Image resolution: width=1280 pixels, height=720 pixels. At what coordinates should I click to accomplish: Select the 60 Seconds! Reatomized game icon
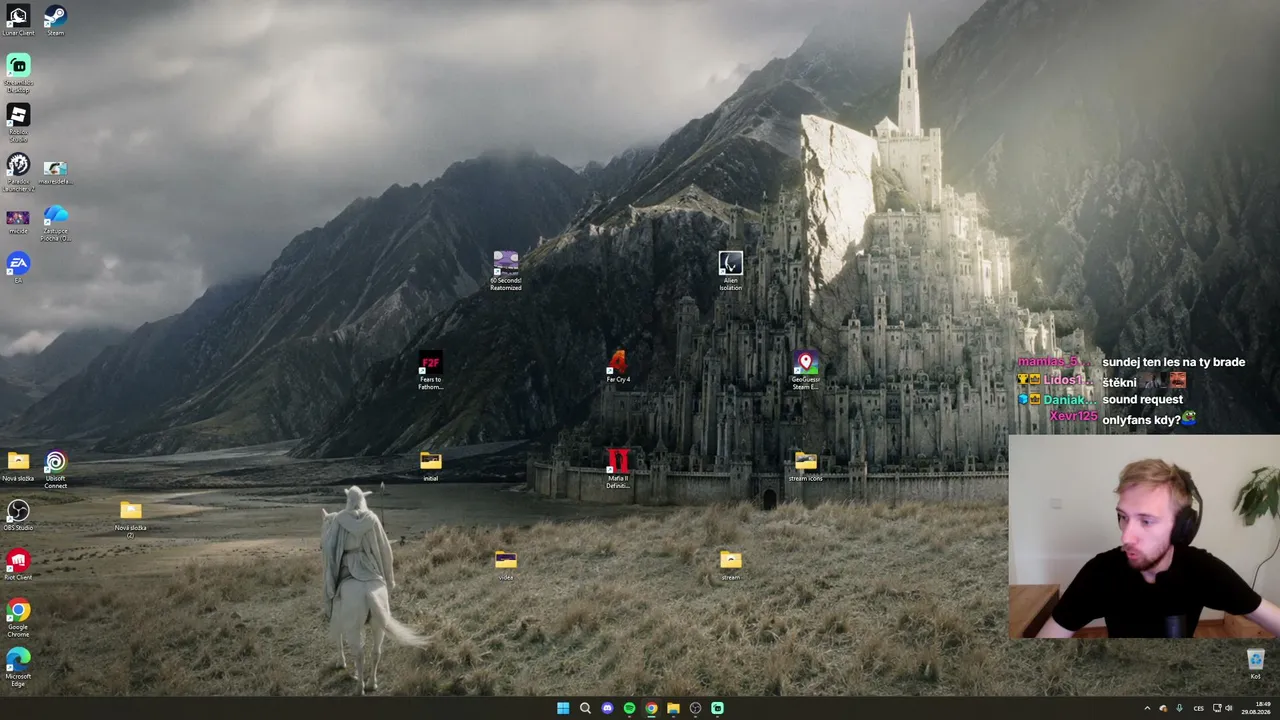pos(506,270)
